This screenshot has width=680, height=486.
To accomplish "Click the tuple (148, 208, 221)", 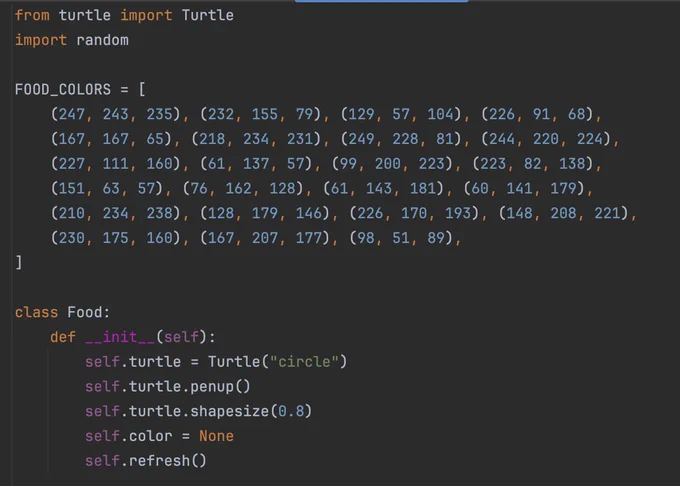I will pyautogui.click(x=564, y=213).
